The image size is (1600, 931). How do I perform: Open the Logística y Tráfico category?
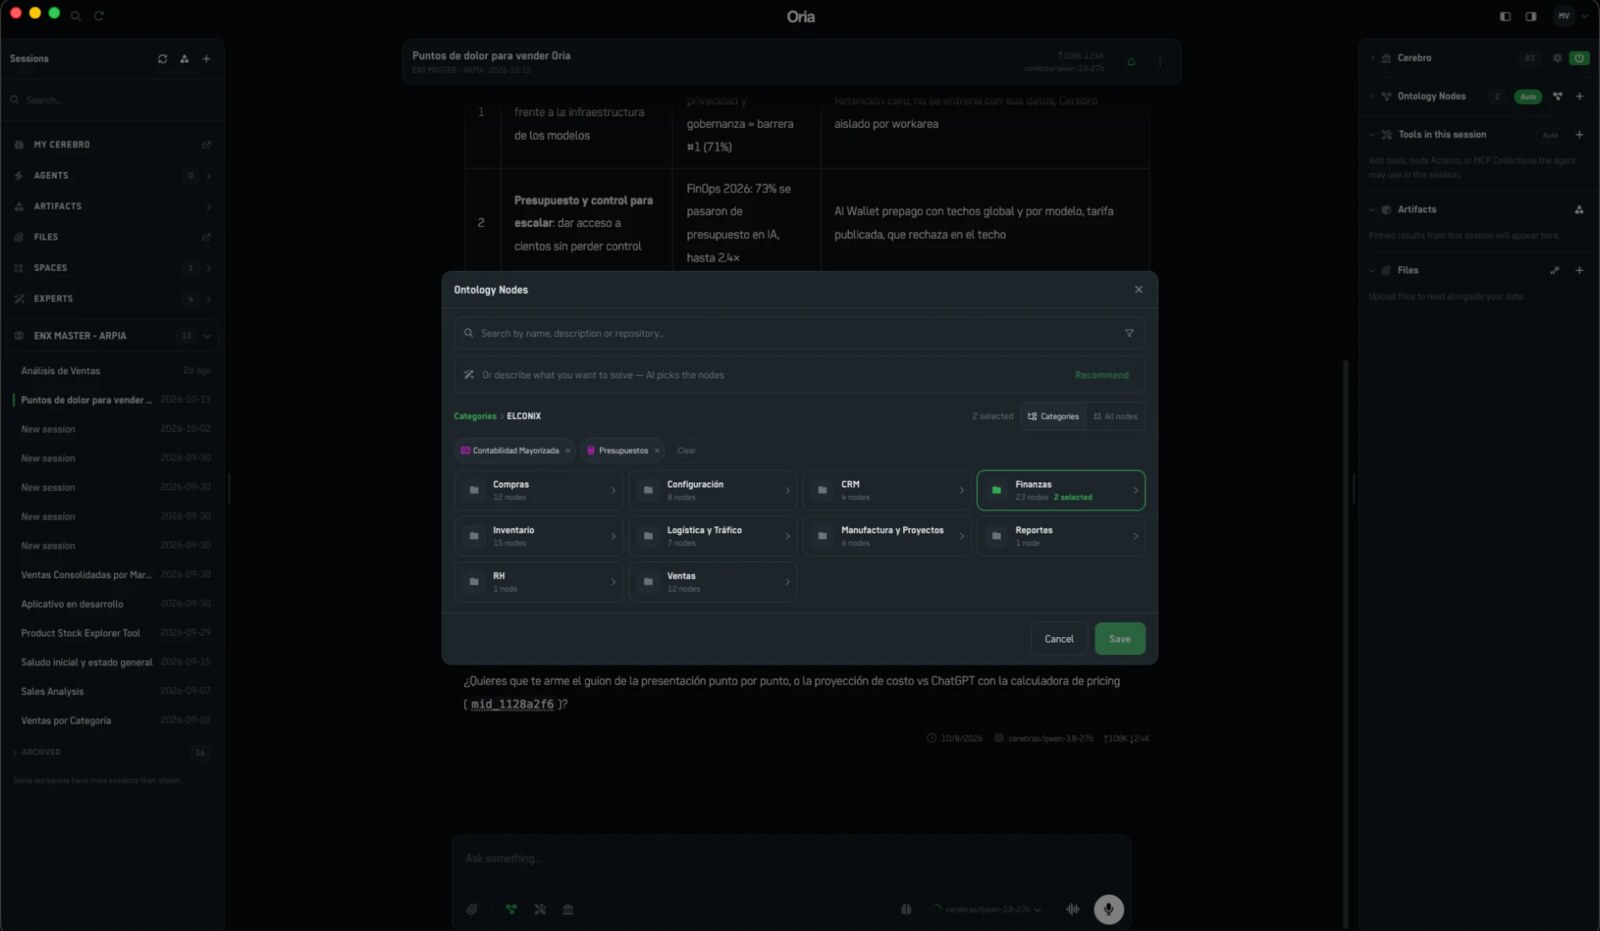[x=713, y=536]
